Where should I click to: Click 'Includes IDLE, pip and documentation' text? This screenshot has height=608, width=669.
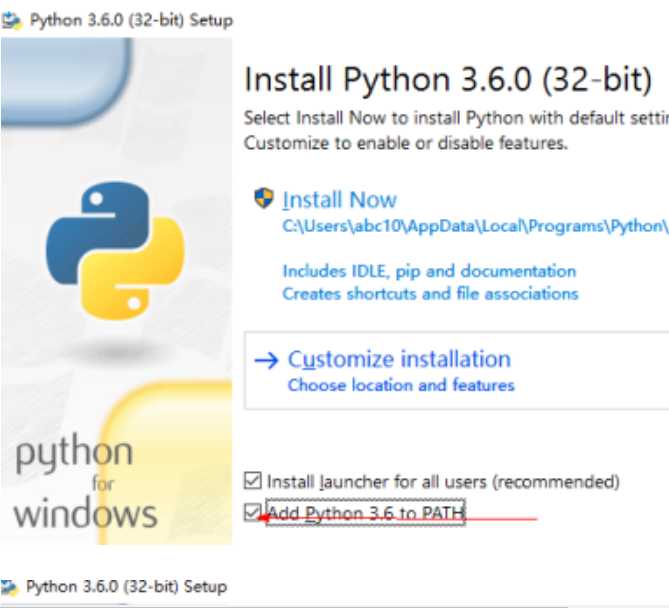coord(429,272)
